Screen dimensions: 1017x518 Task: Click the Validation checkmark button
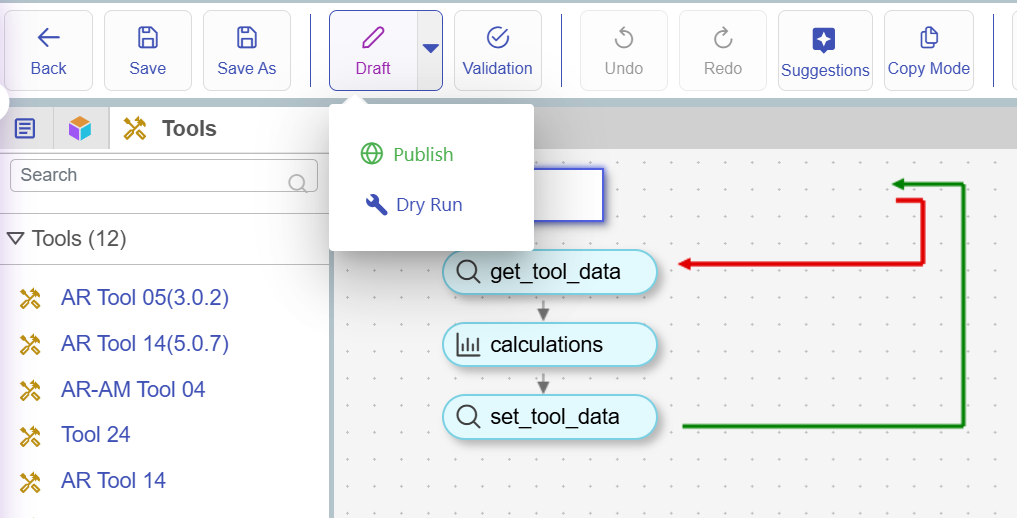(x=497, y=51)
